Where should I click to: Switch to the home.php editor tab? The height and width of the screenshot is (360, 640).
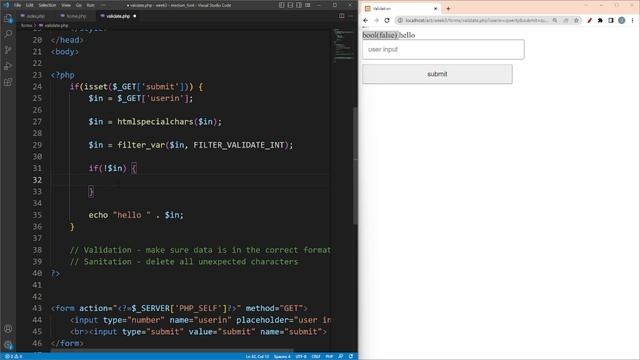tap(76, 16)
